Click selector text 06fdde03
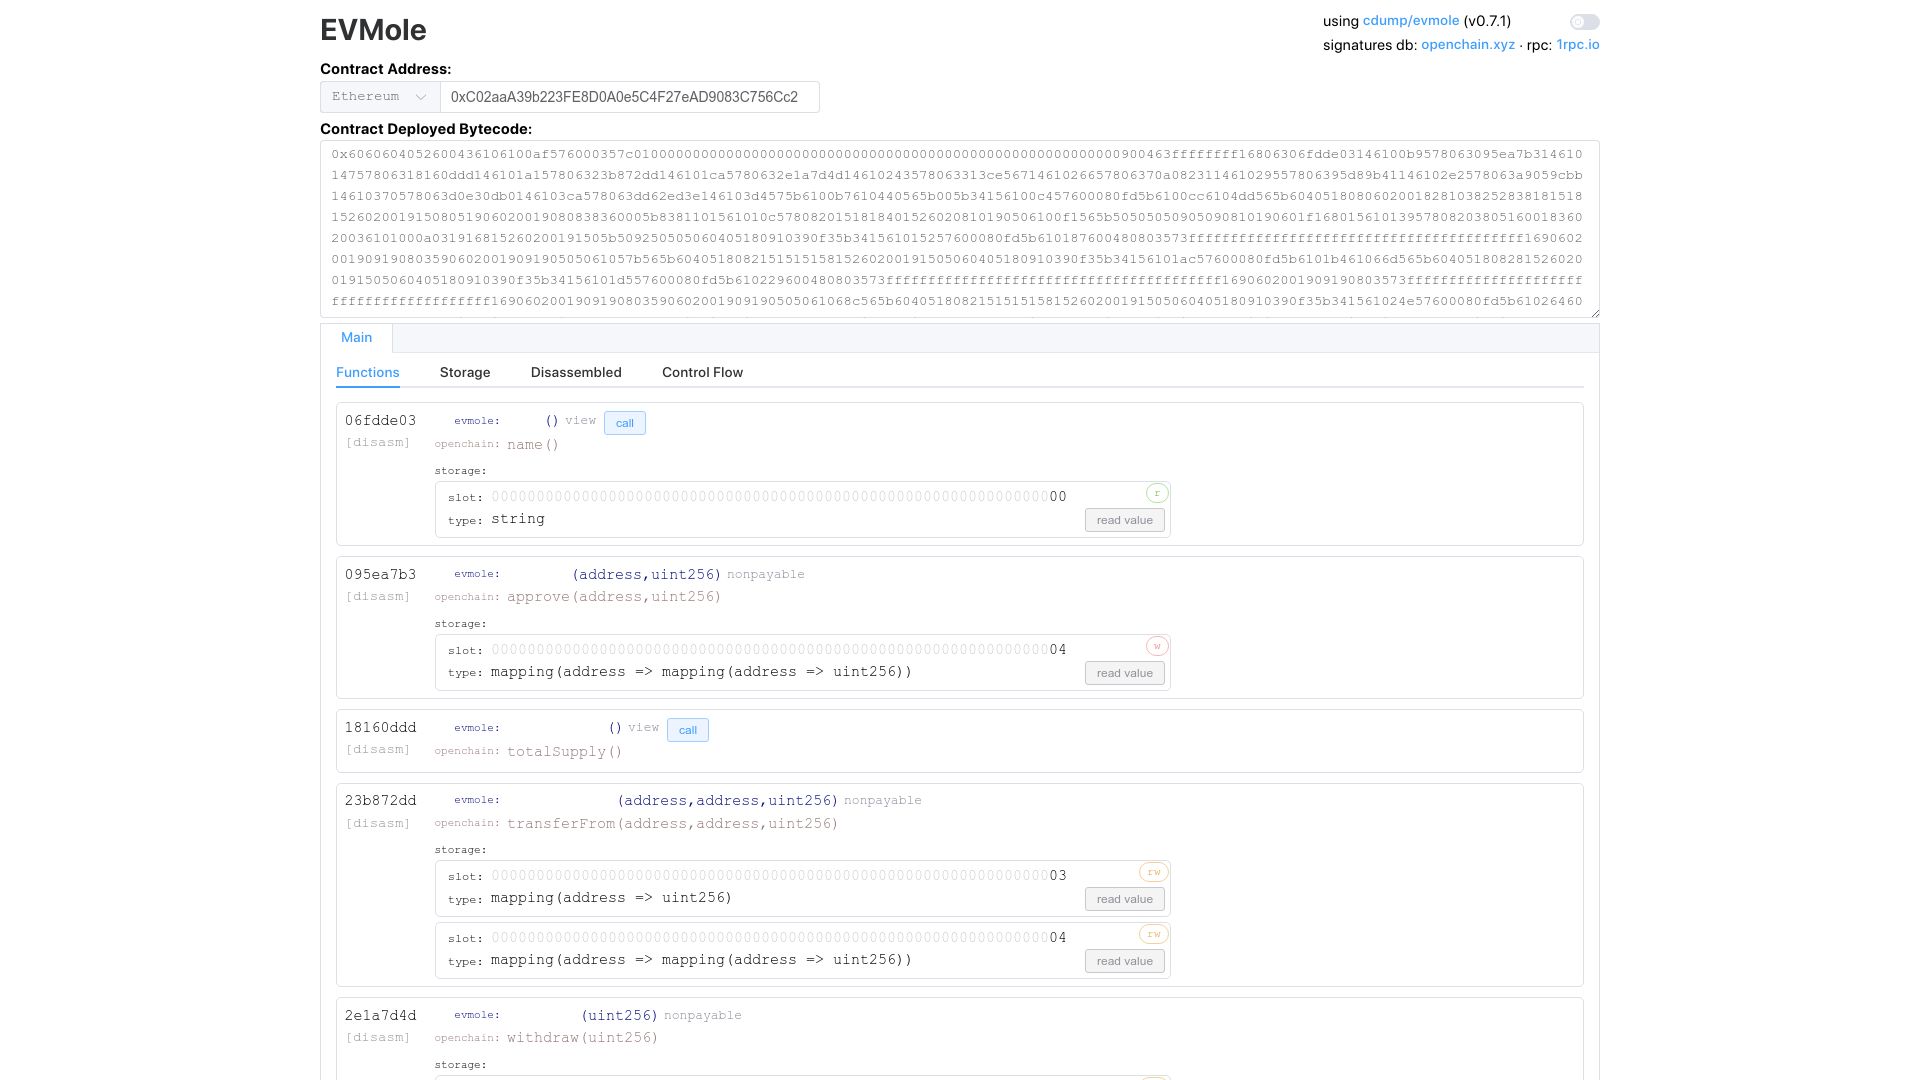This screenshot has height=1080, width=1920. [381, 421]
